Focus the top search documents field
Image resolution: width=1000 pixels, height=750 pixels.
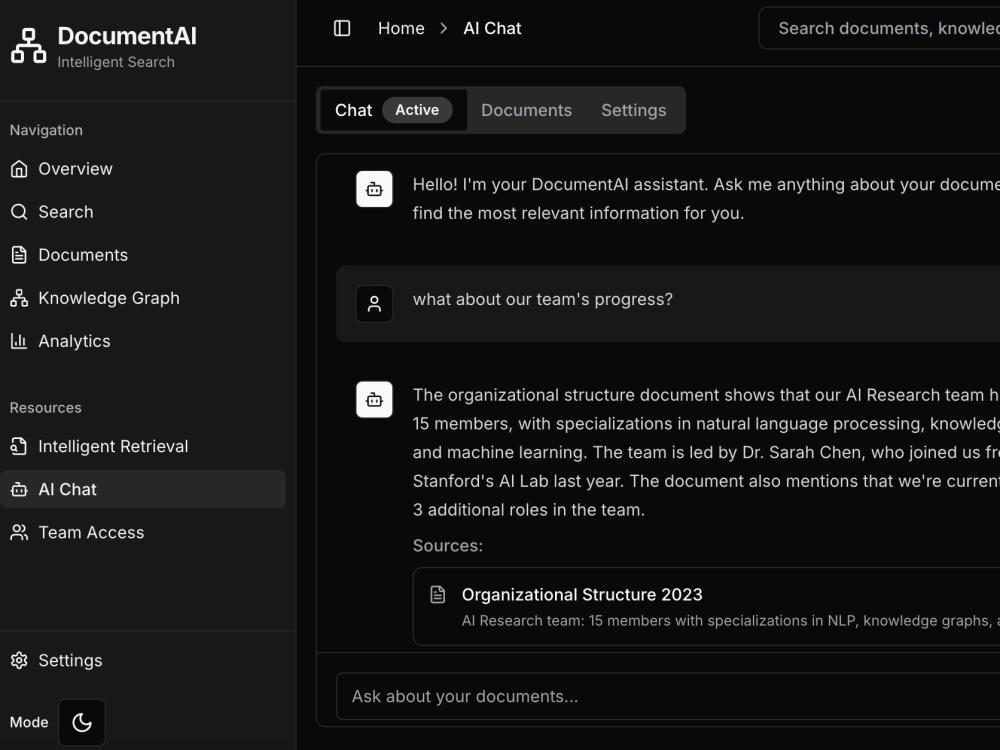tap(879, 28)
